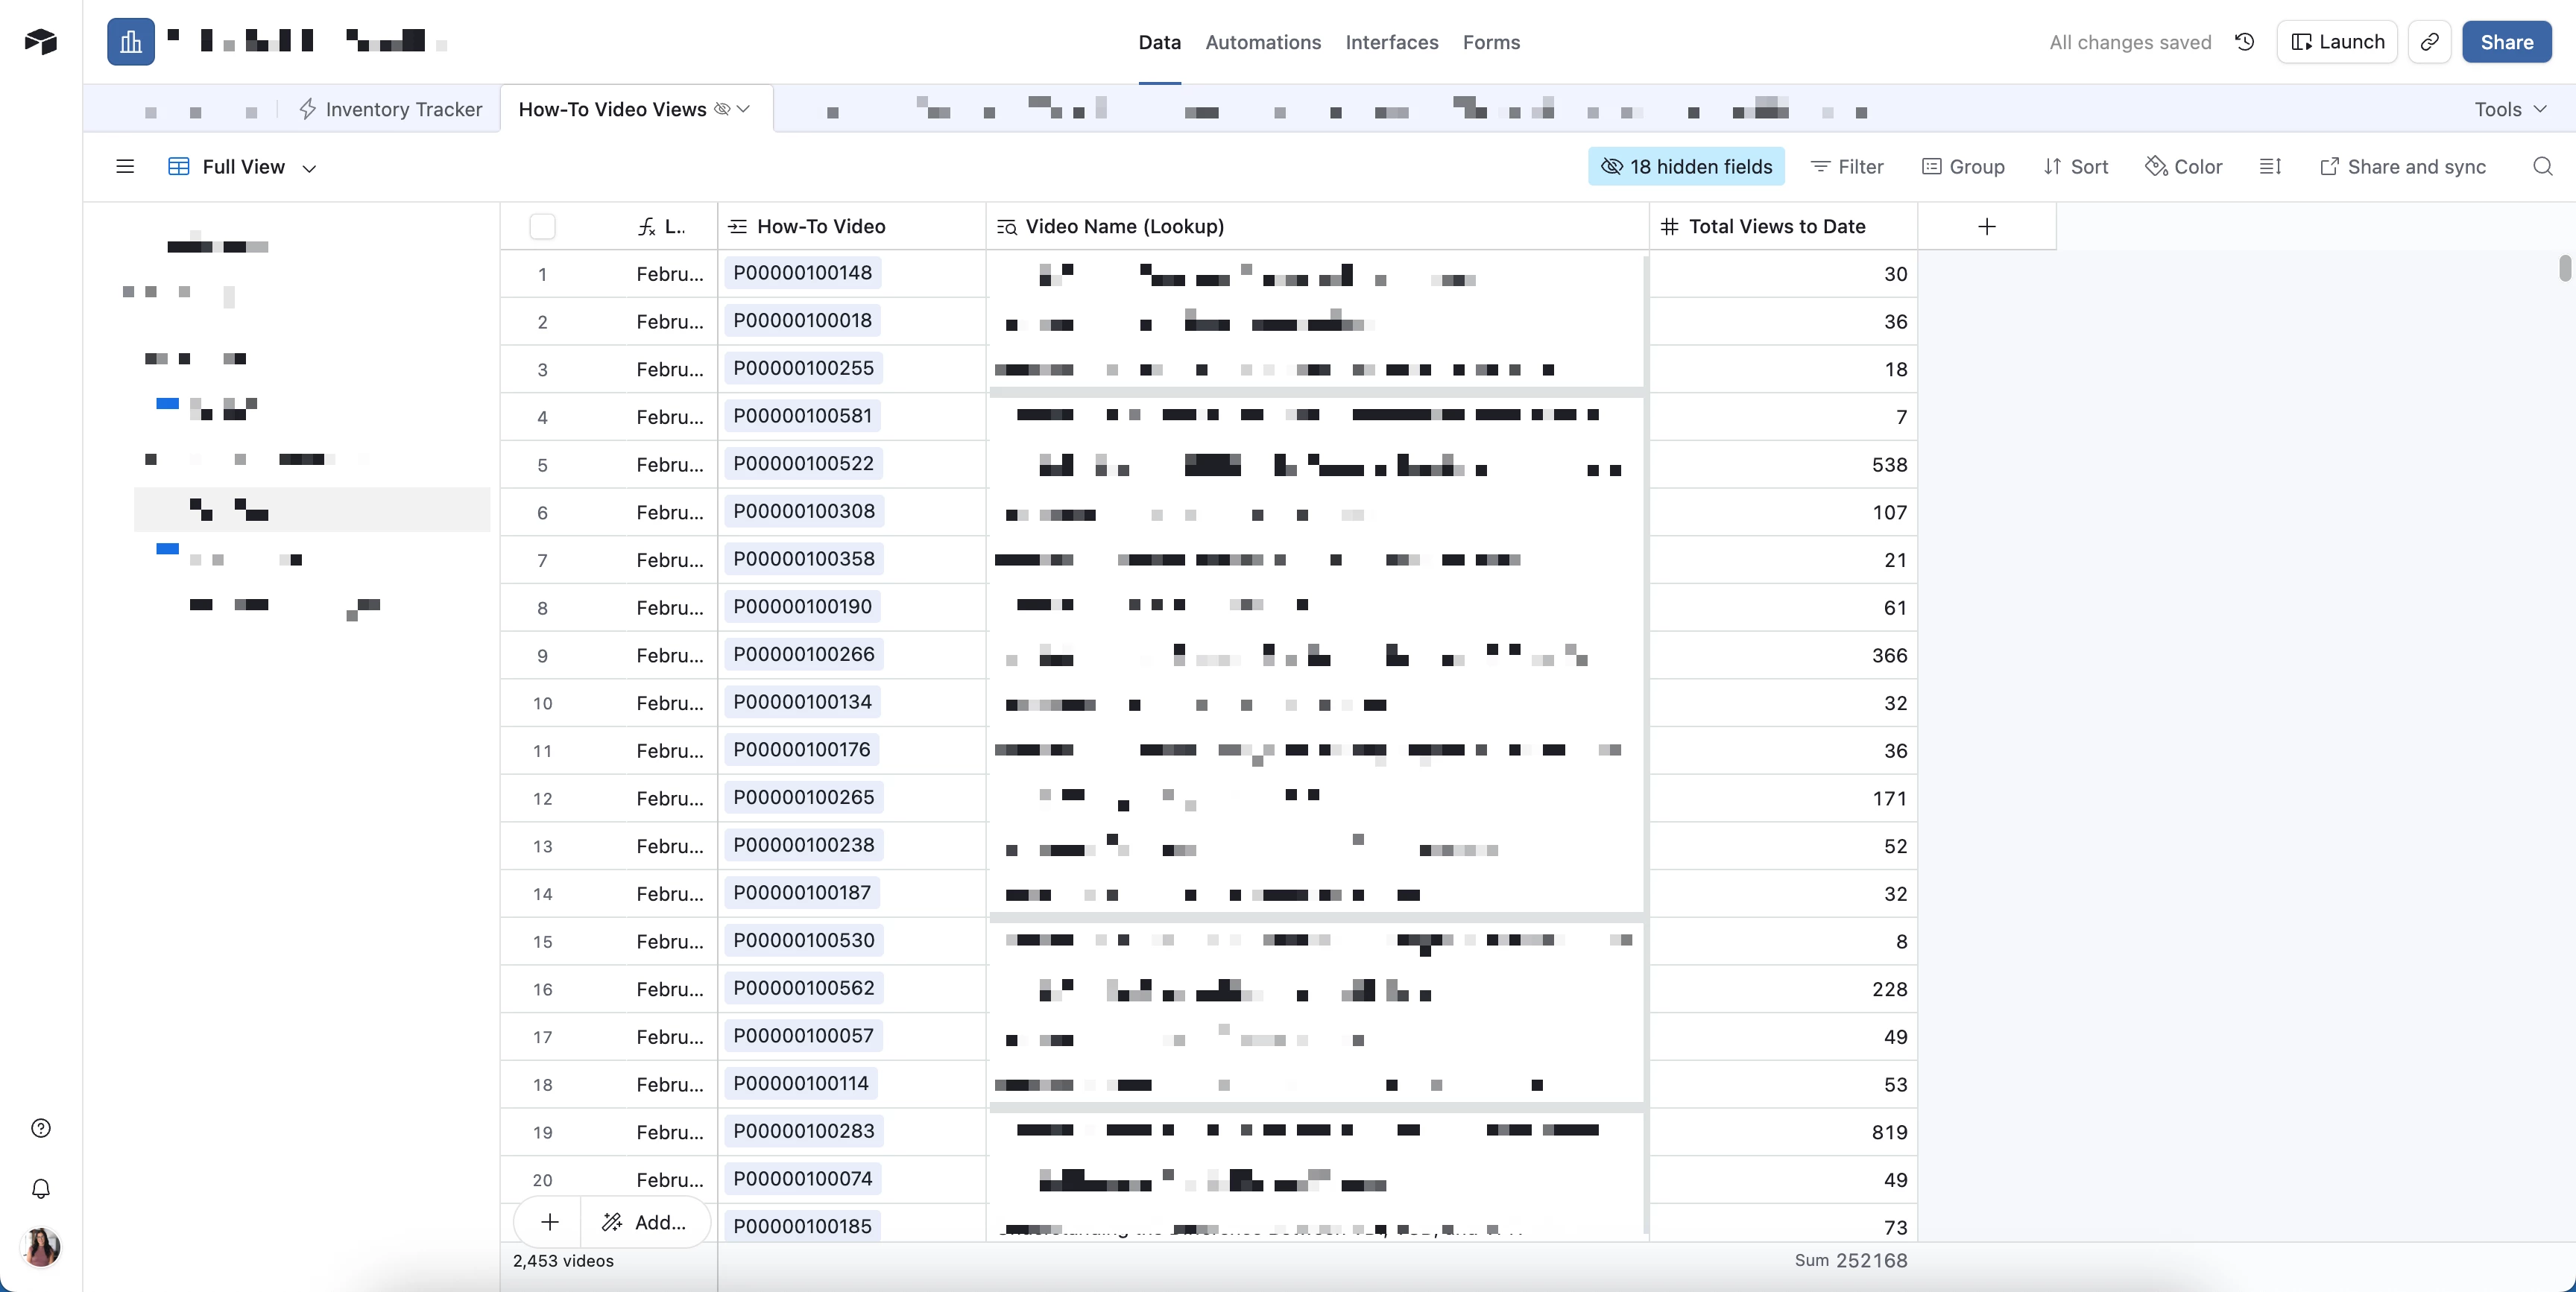Click the copy link icon
Image resolution: width=2576 pixels, height=1292 pixels.
click(x=2429, y=42)
